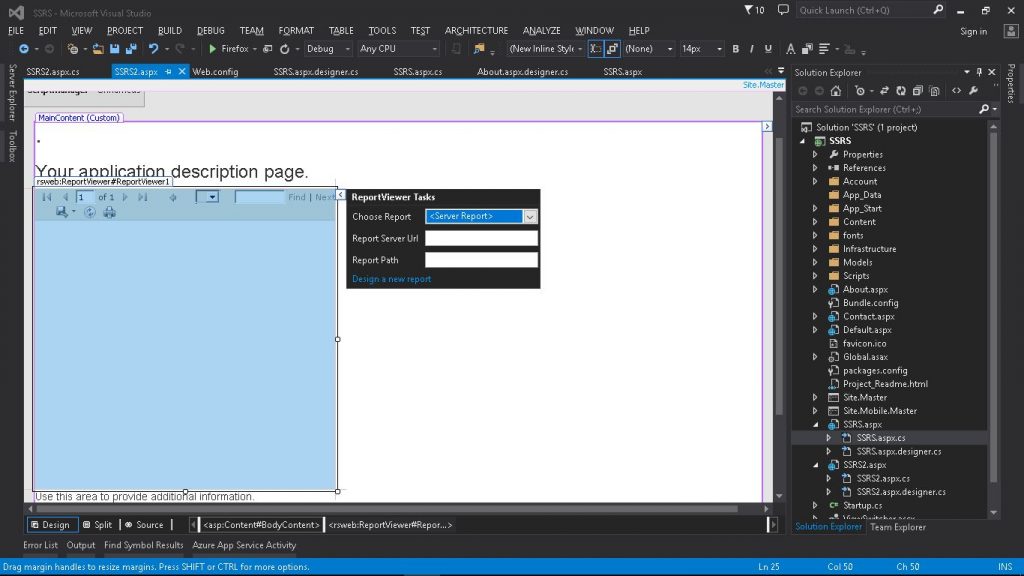This screenshot has height=576, width=1024.
Task: Click the Report Path field
Action: (x=481, y=260)
